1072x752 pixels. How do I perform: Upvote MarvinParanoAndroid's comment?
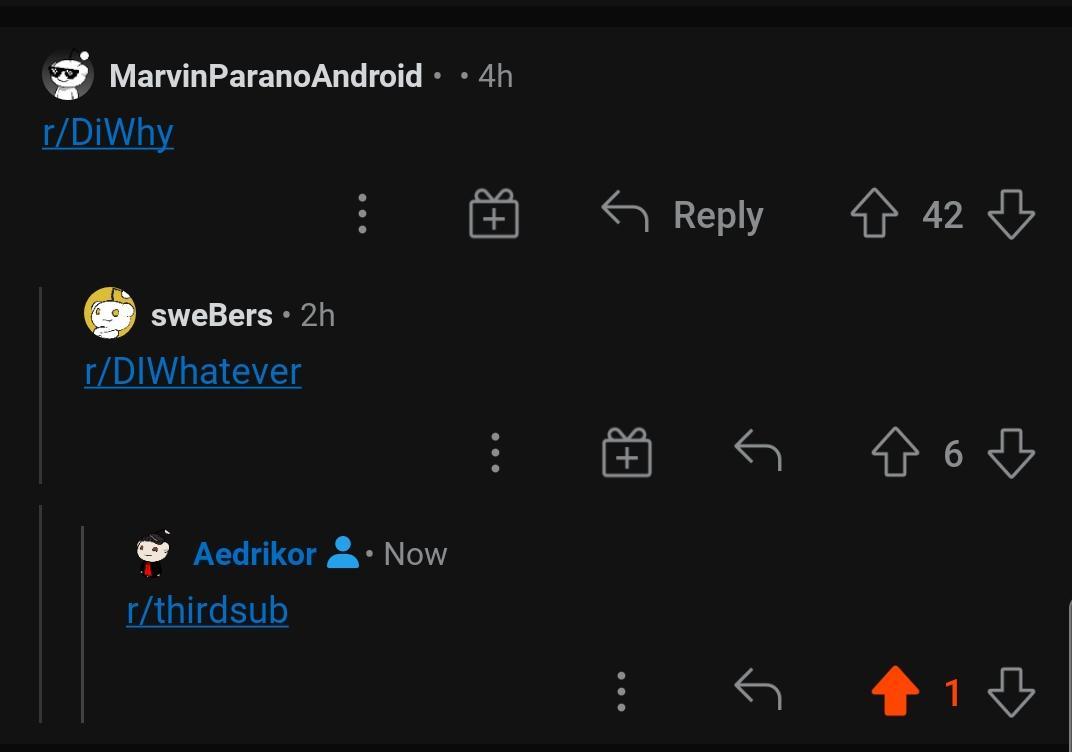(x=874, y=213)
